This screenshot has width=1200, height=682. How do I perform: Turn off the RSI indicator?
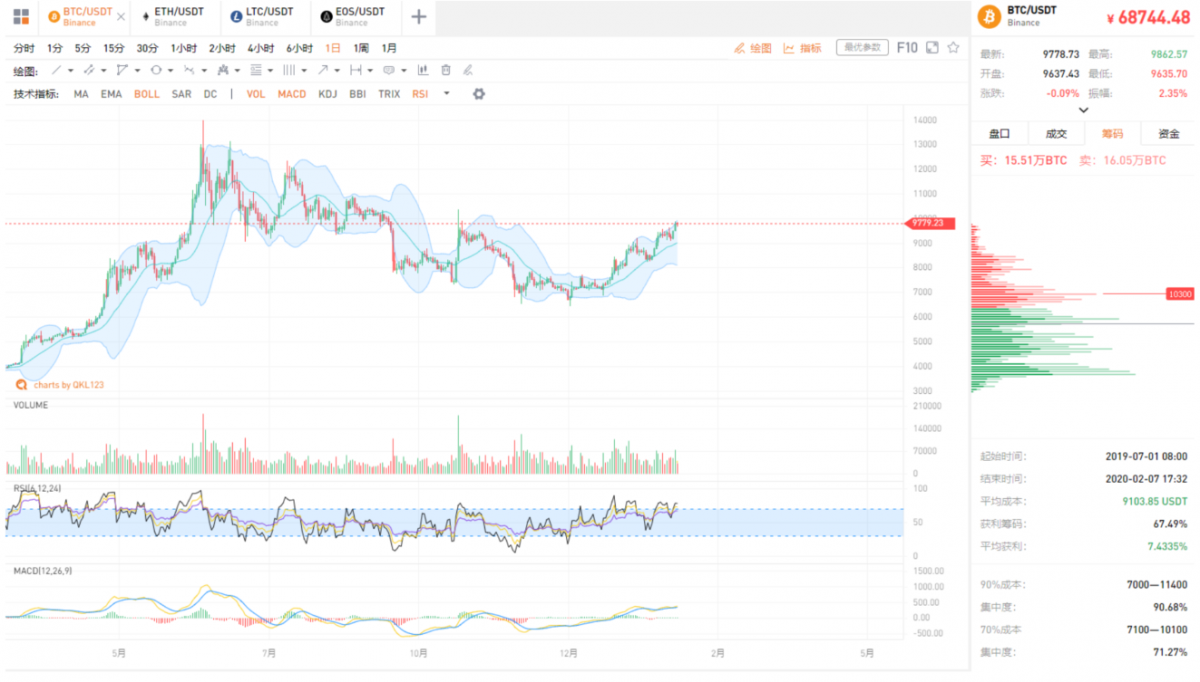(420, 94)
